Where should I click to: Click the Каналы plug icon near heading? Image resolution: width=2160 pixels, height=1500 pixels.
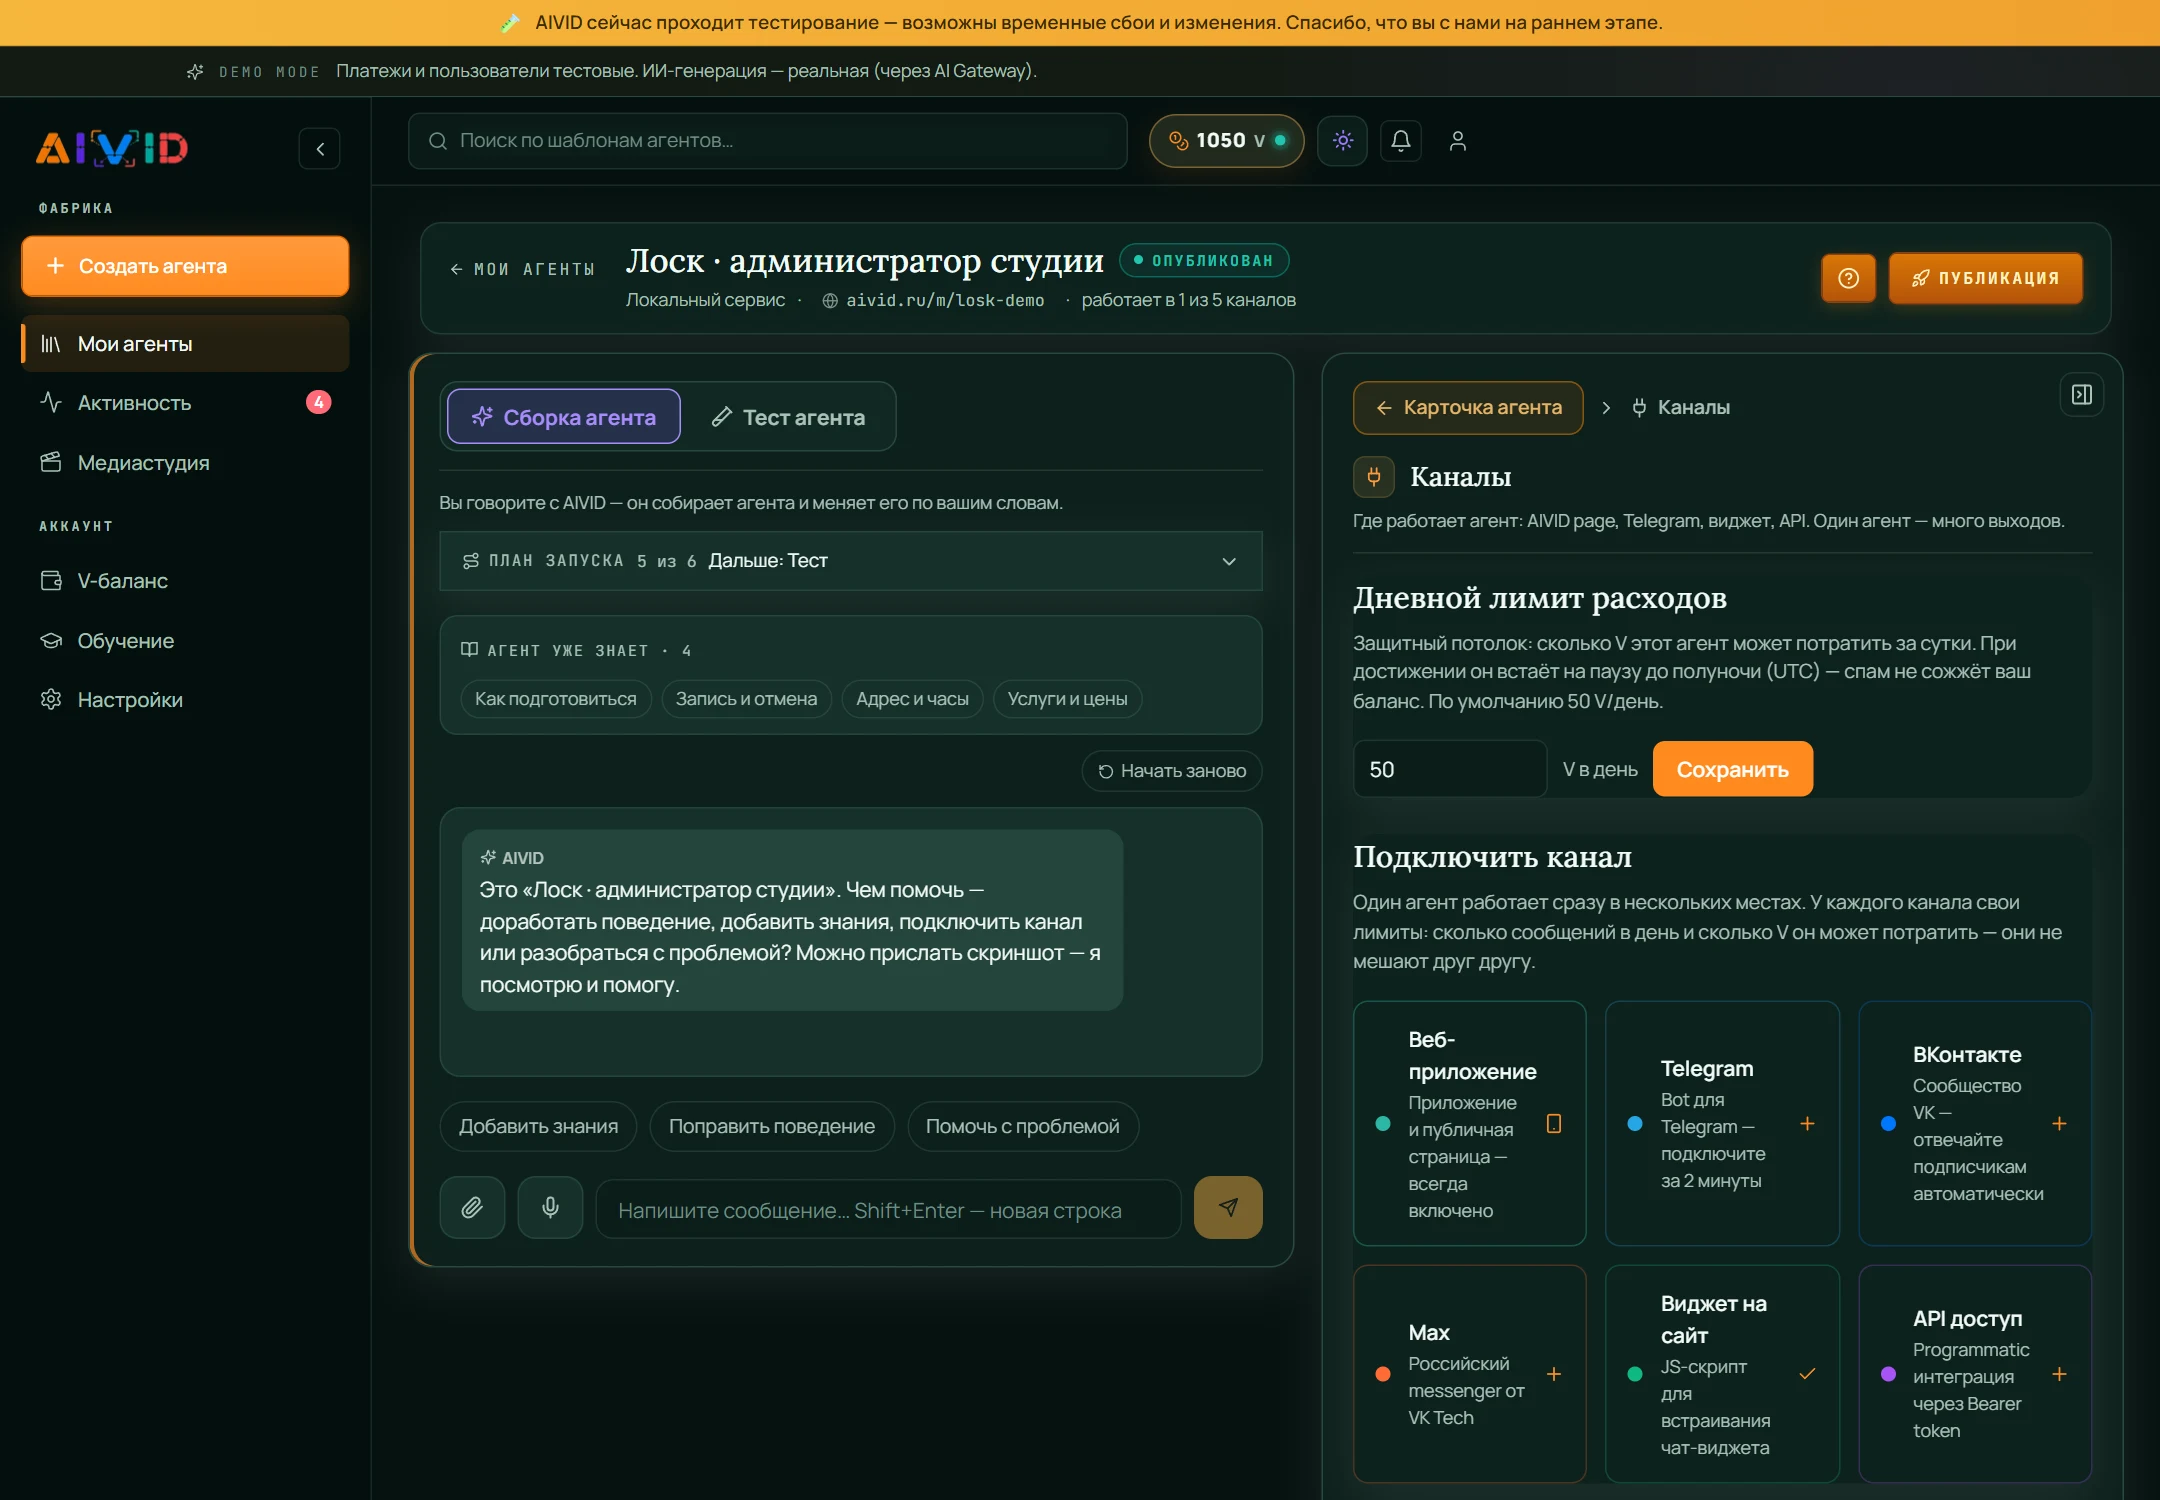coord(1374,477)
